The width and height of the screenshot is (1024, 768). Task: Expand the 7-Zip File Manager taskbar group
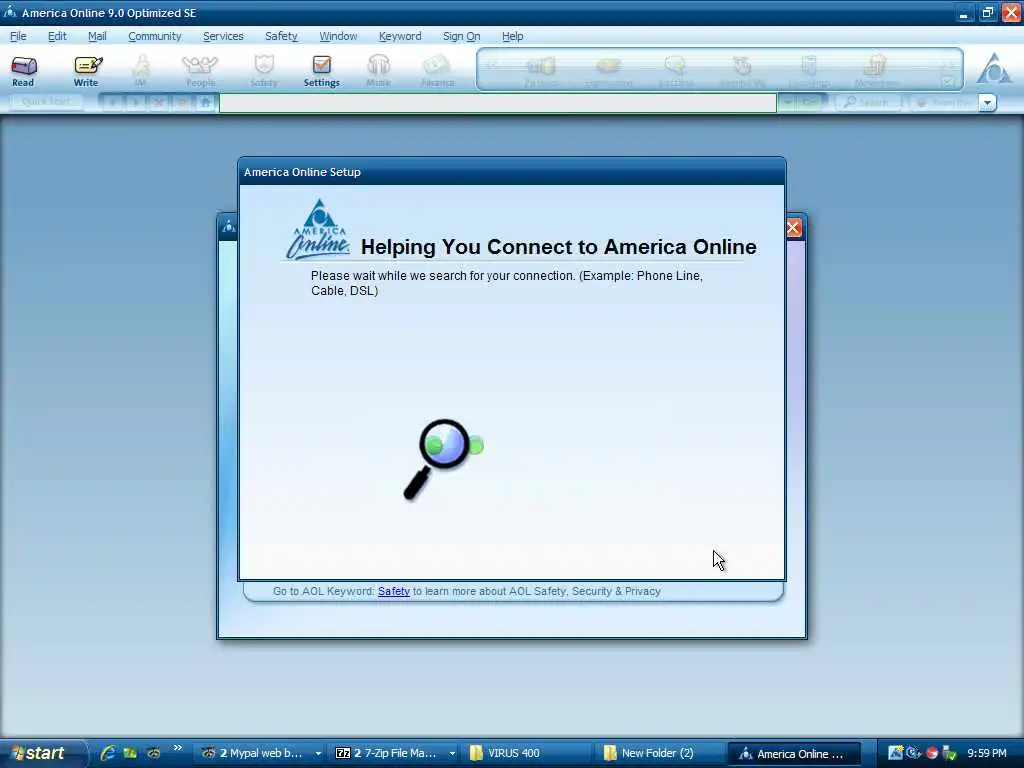tap(452, 753)
